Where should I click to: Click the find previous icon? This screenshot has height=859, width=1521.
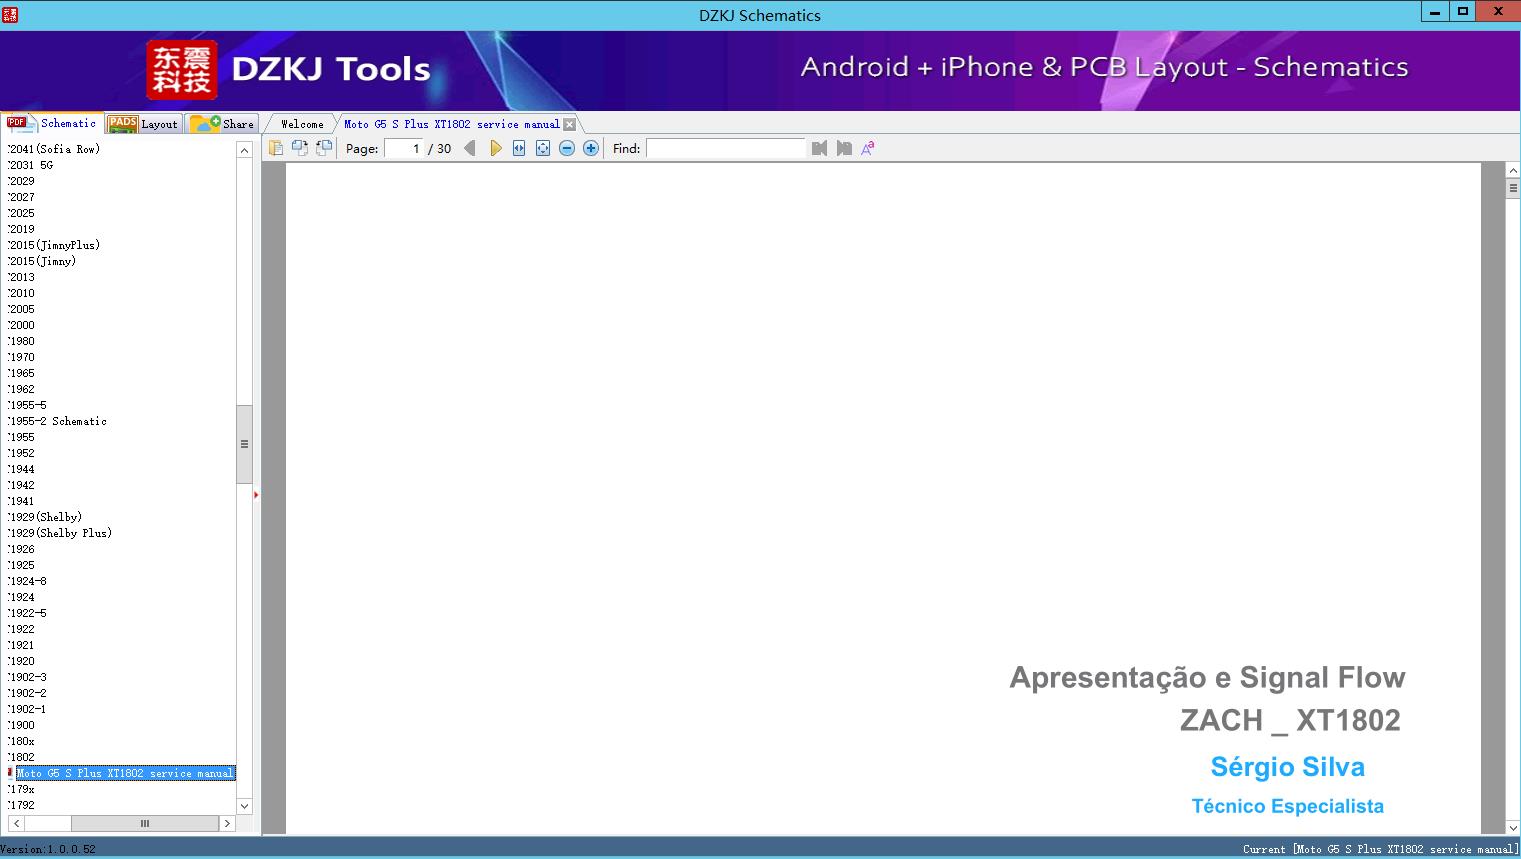(x=820, y=148)
